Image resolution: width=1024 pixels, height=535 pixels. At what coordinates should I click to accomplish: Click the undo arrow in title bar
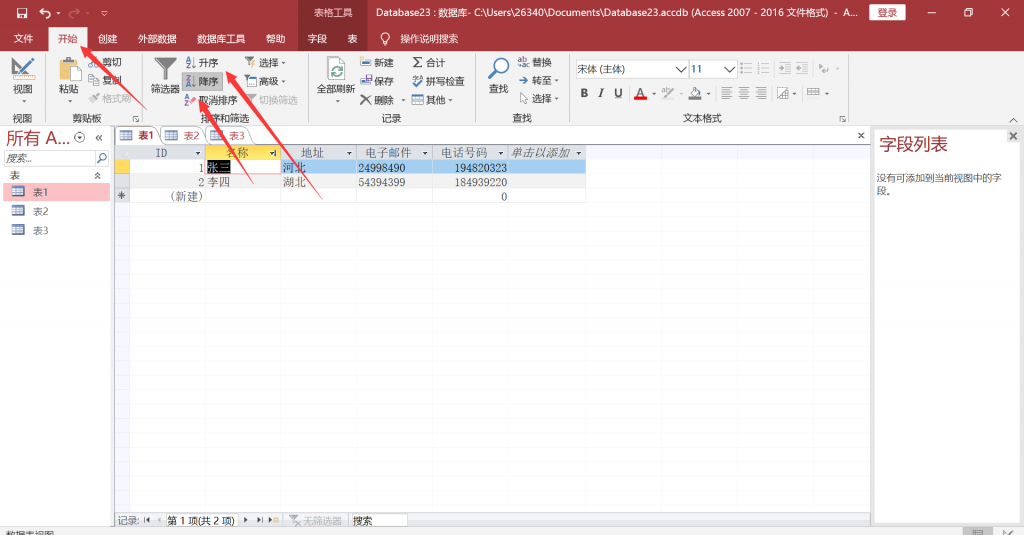44,12
